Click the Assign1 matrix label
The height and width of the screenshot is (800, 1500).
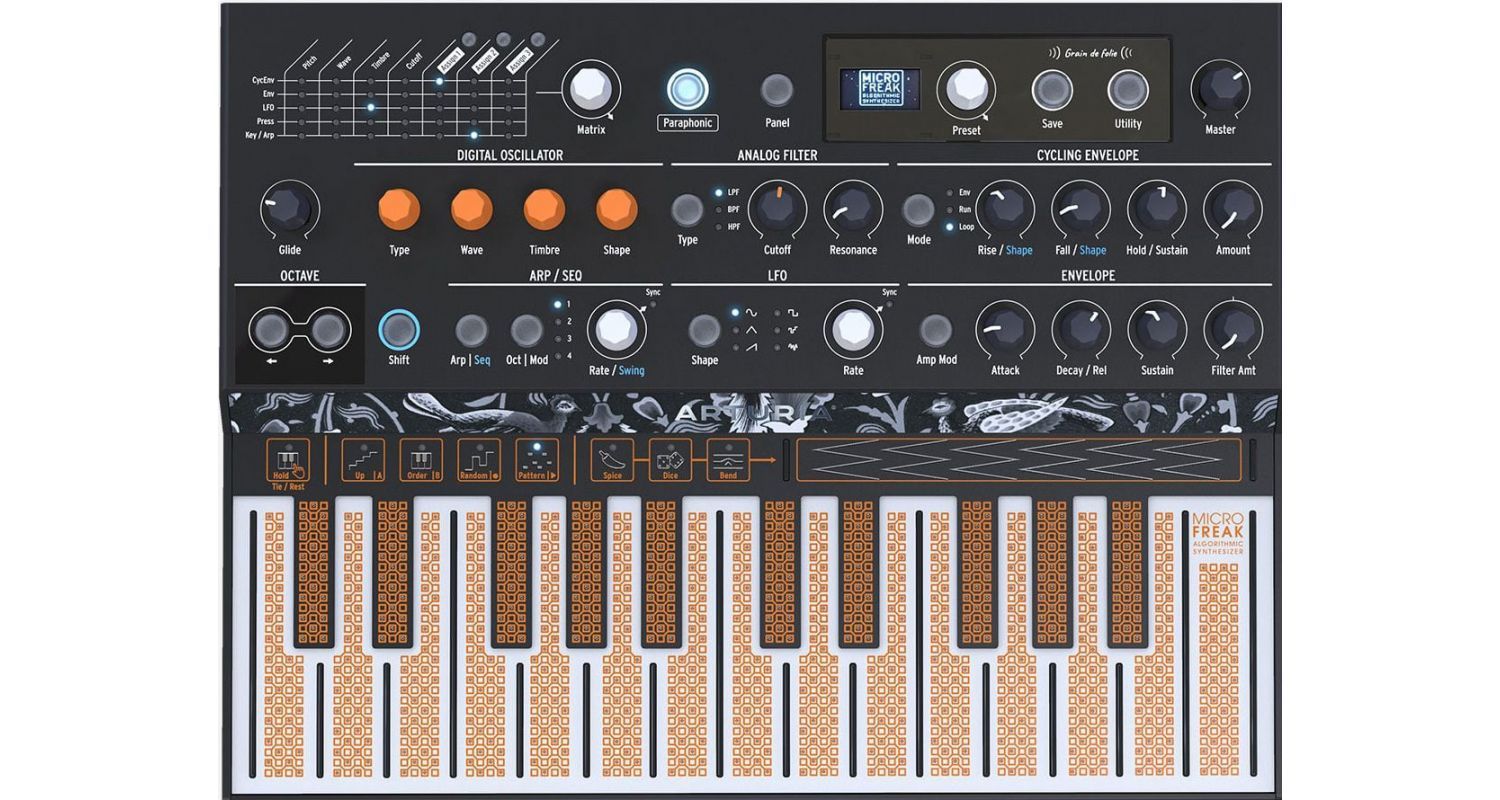[450, 59]
